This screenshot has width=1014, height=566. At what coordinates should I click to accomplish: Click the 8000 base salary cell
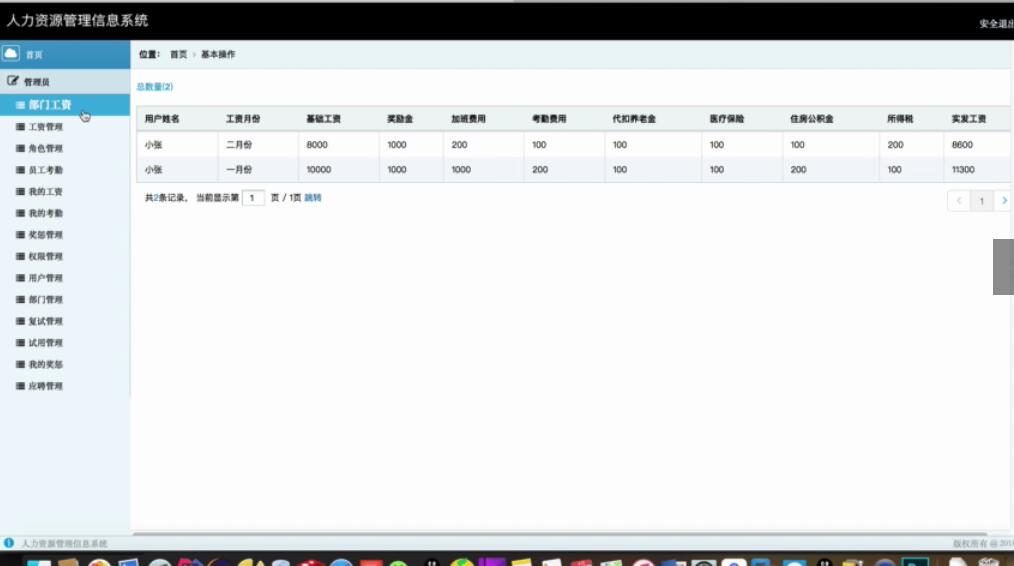click(x=317, y=145)
